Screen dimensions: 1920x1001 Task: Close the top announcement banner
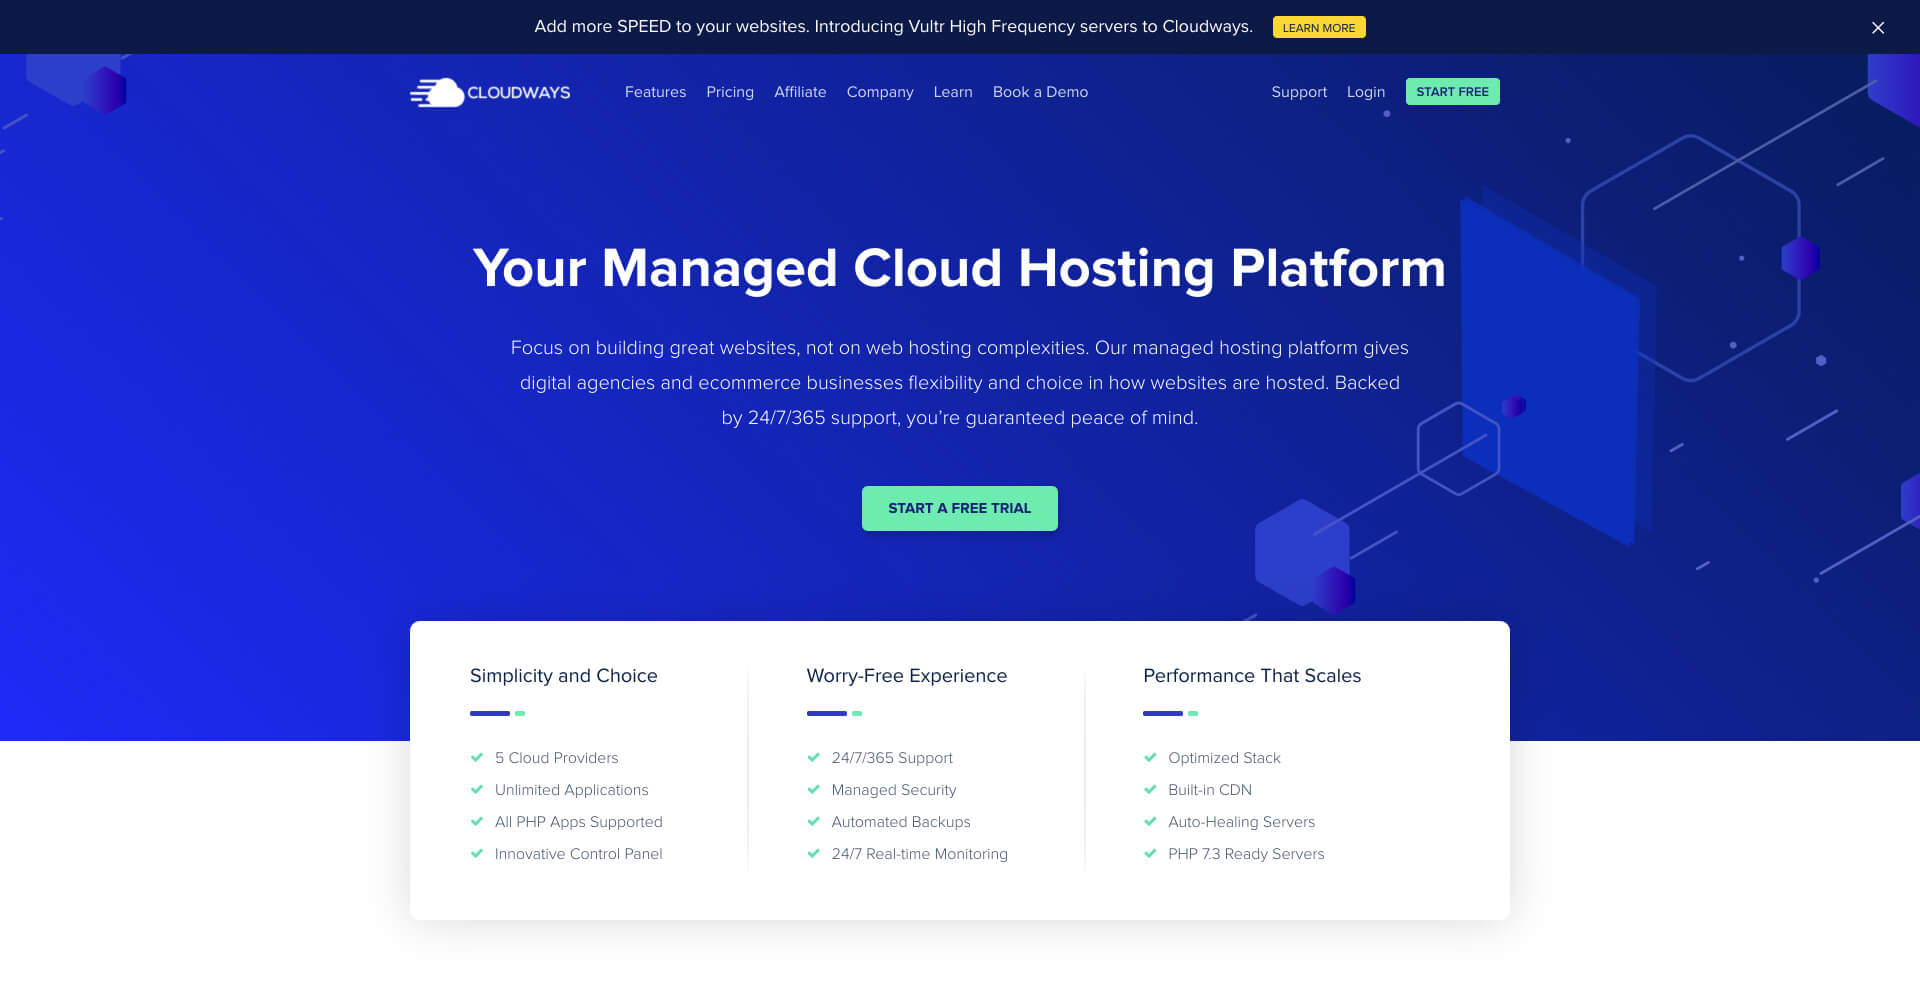(1878, 28)
